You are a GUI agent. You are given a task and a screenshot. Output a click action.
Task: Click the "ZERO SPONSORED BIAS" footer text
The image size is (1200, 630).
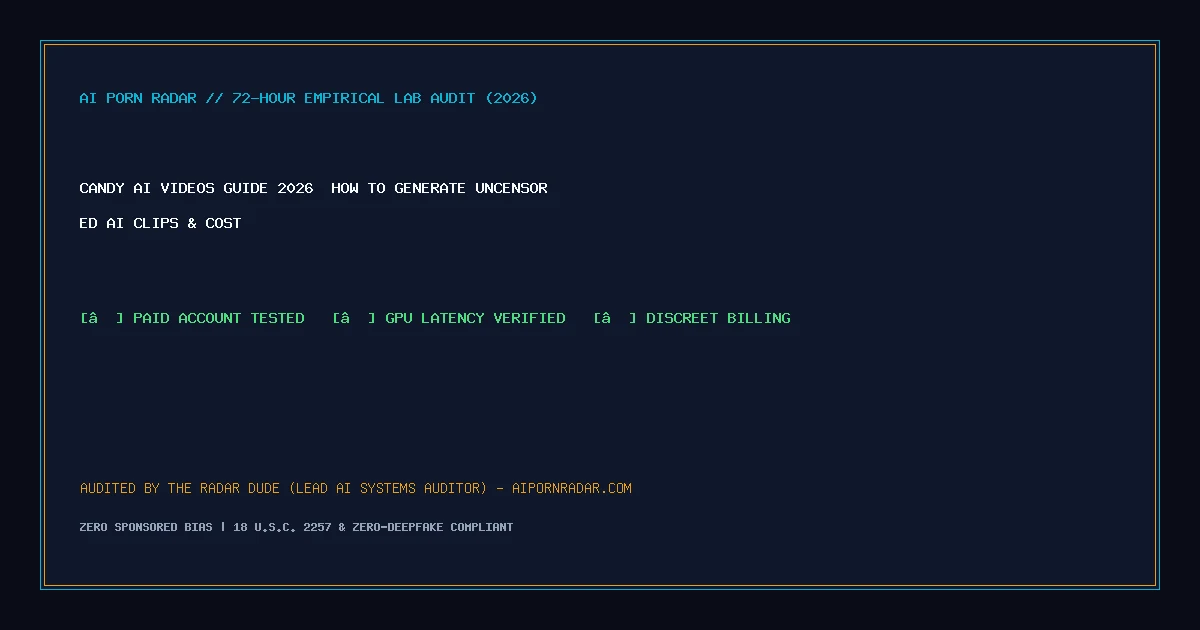[x=146, y=527]
